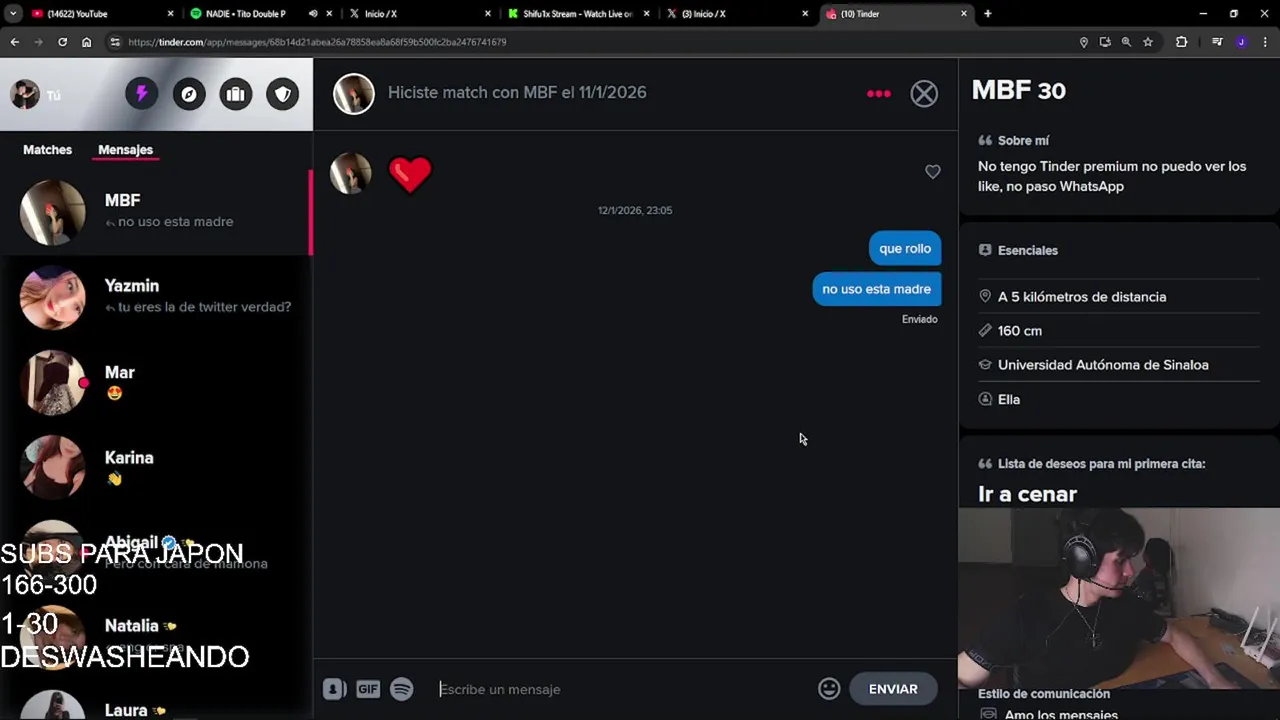The height and width of the screenshot is (720, 1280).
Task: Open the emoji picker
Action: (829, 689)
